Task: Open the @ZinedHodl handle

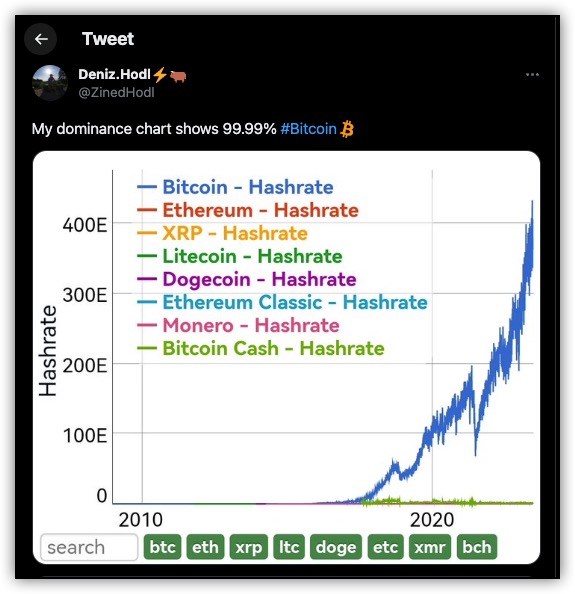Action: click(116, 92)
